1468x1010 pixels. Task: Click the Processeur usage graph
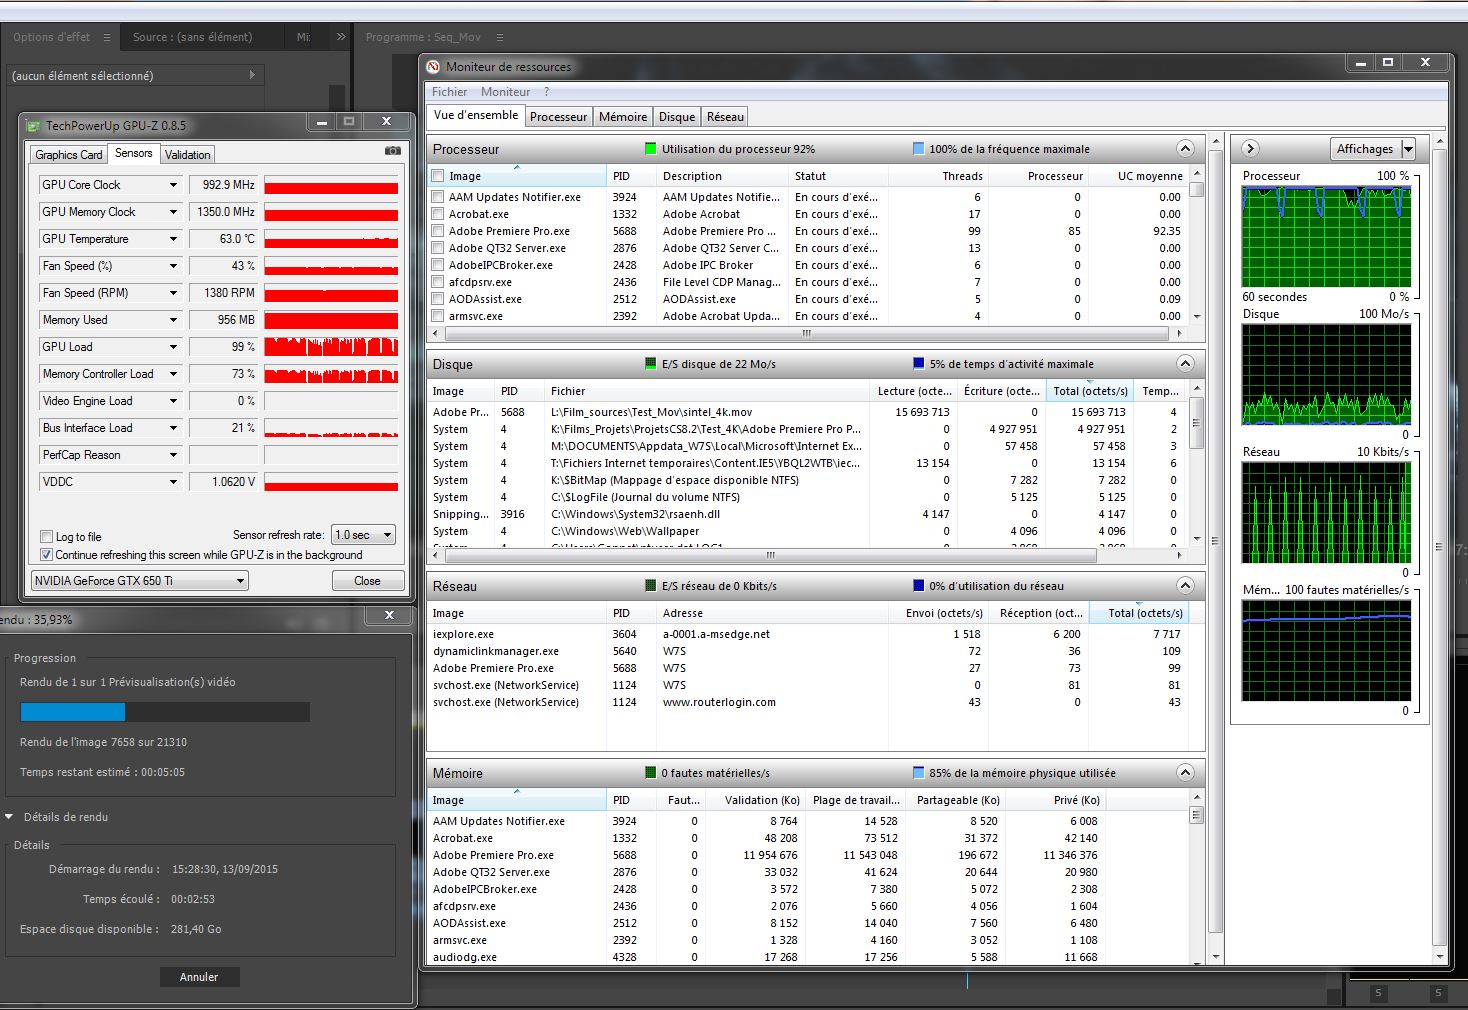point(1326,236)
